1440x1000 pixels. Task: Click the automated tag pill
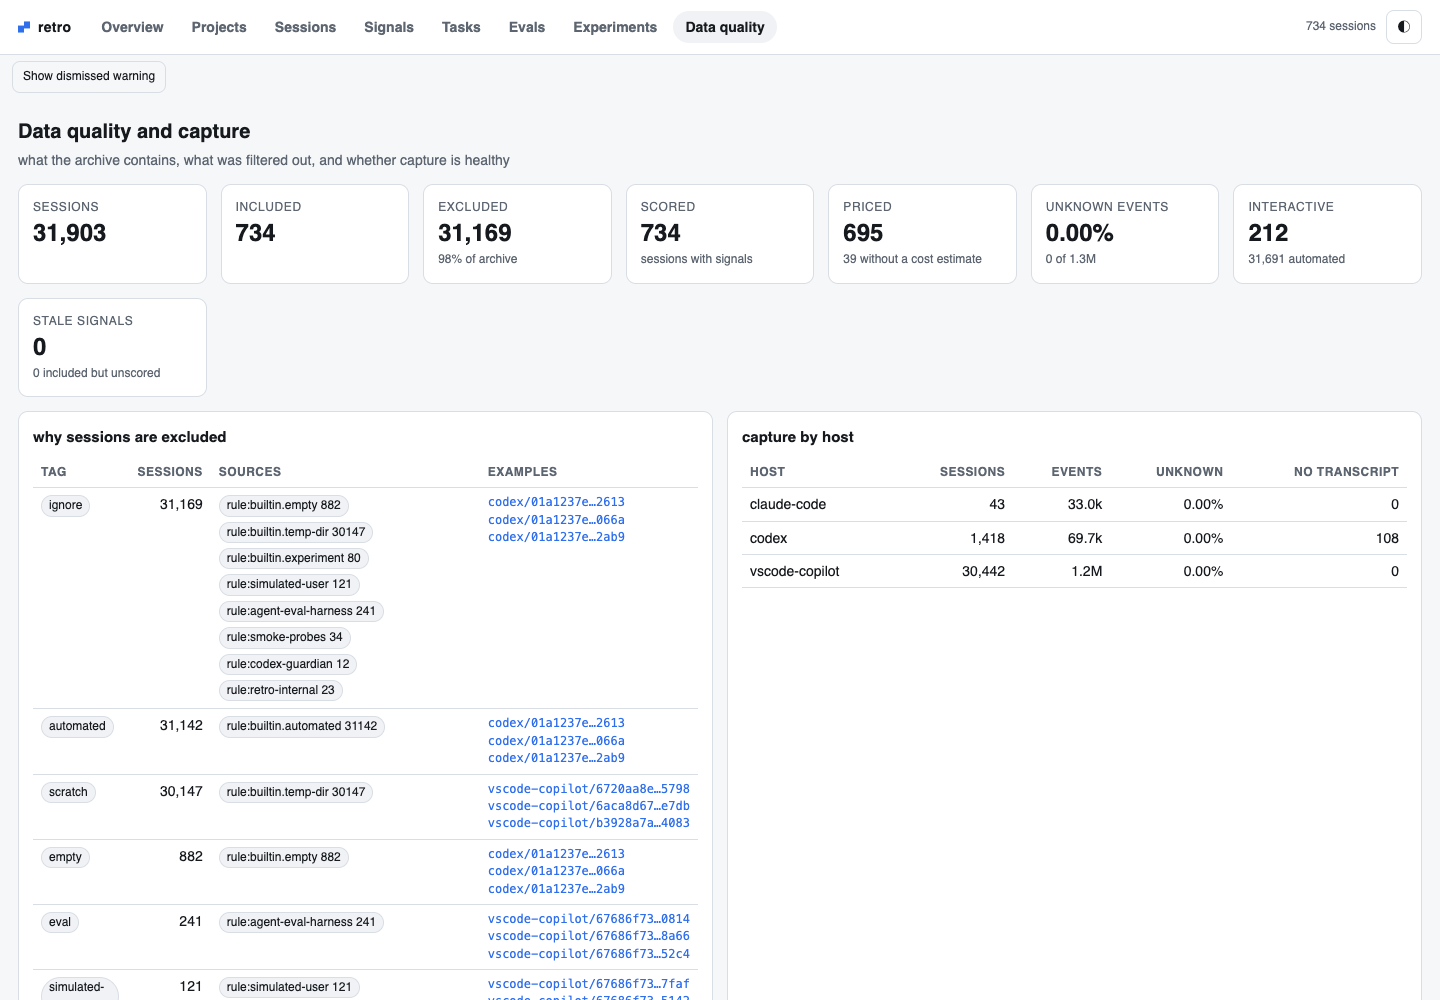click(x=77, y=726)
